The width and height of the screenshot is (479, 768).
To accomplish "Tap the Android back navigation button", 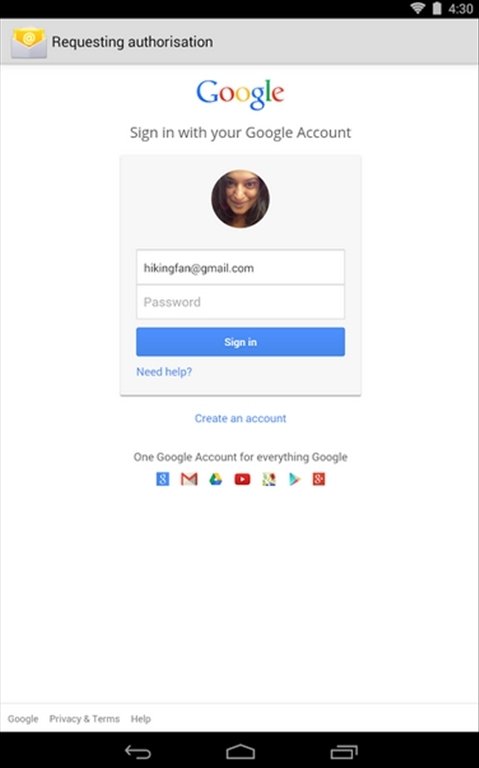I will tap(138, 751).
